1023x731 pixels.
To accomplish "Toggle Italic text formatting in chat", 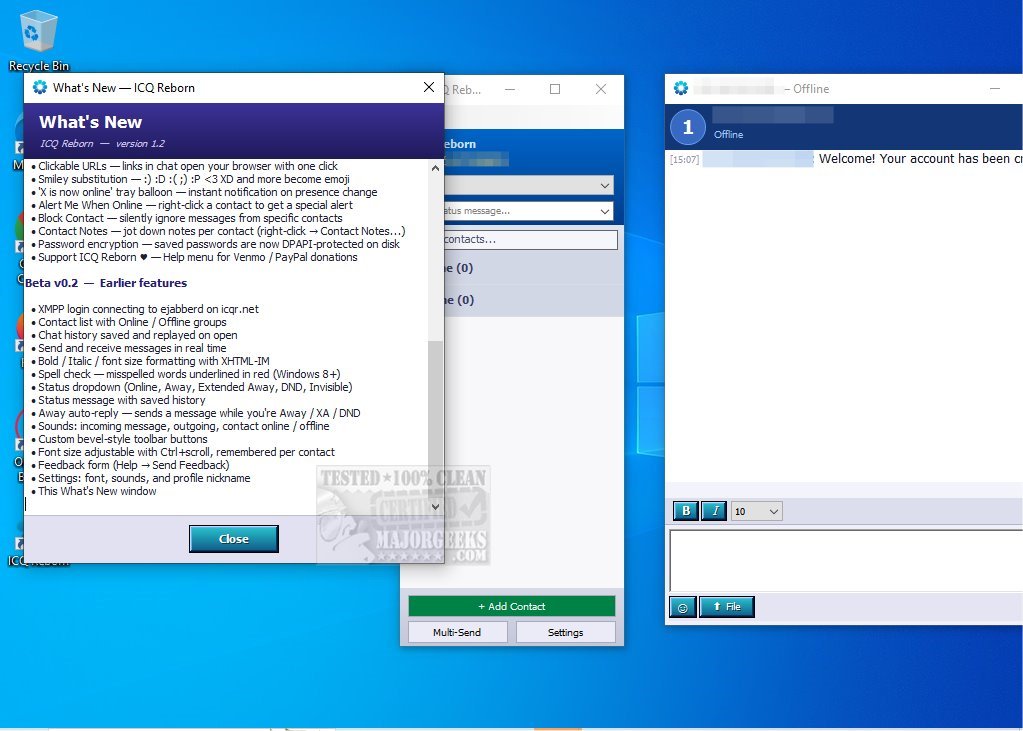I will pyautogui.click(x=714, y=511).
